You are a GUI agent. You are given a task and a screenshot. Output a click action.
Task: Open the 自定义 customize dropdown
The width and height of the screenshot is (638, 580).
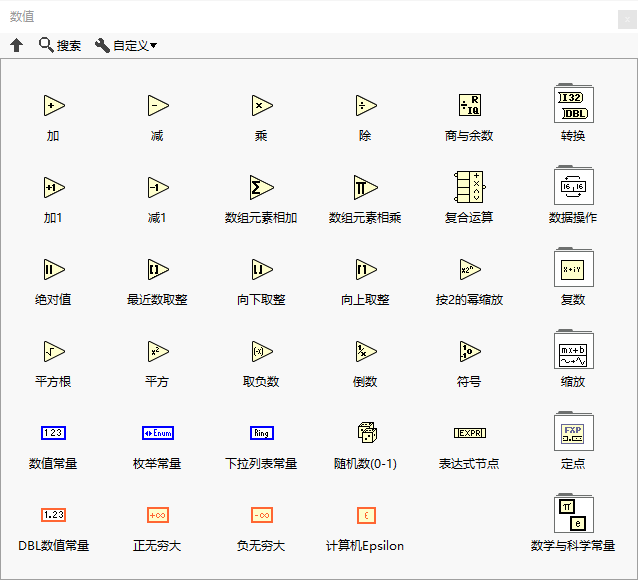coord(126,45)
